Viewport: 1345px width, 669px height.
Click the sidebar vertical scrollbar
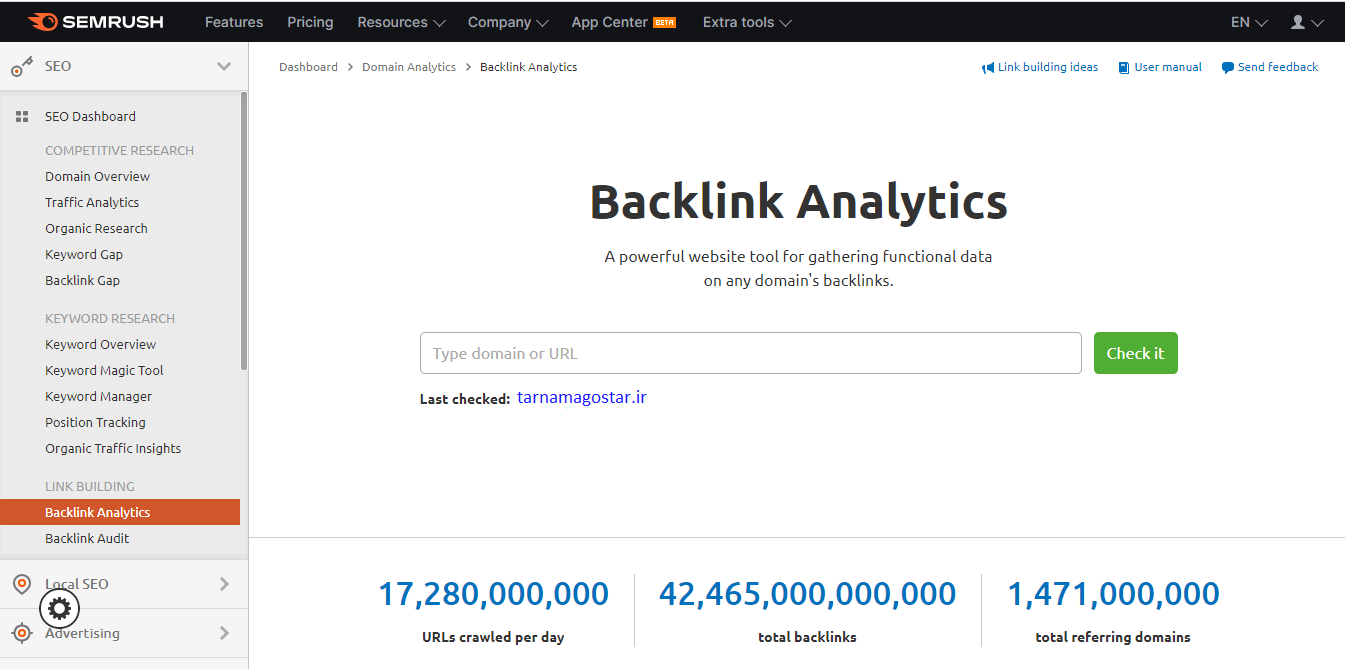[x=243, y=232]
